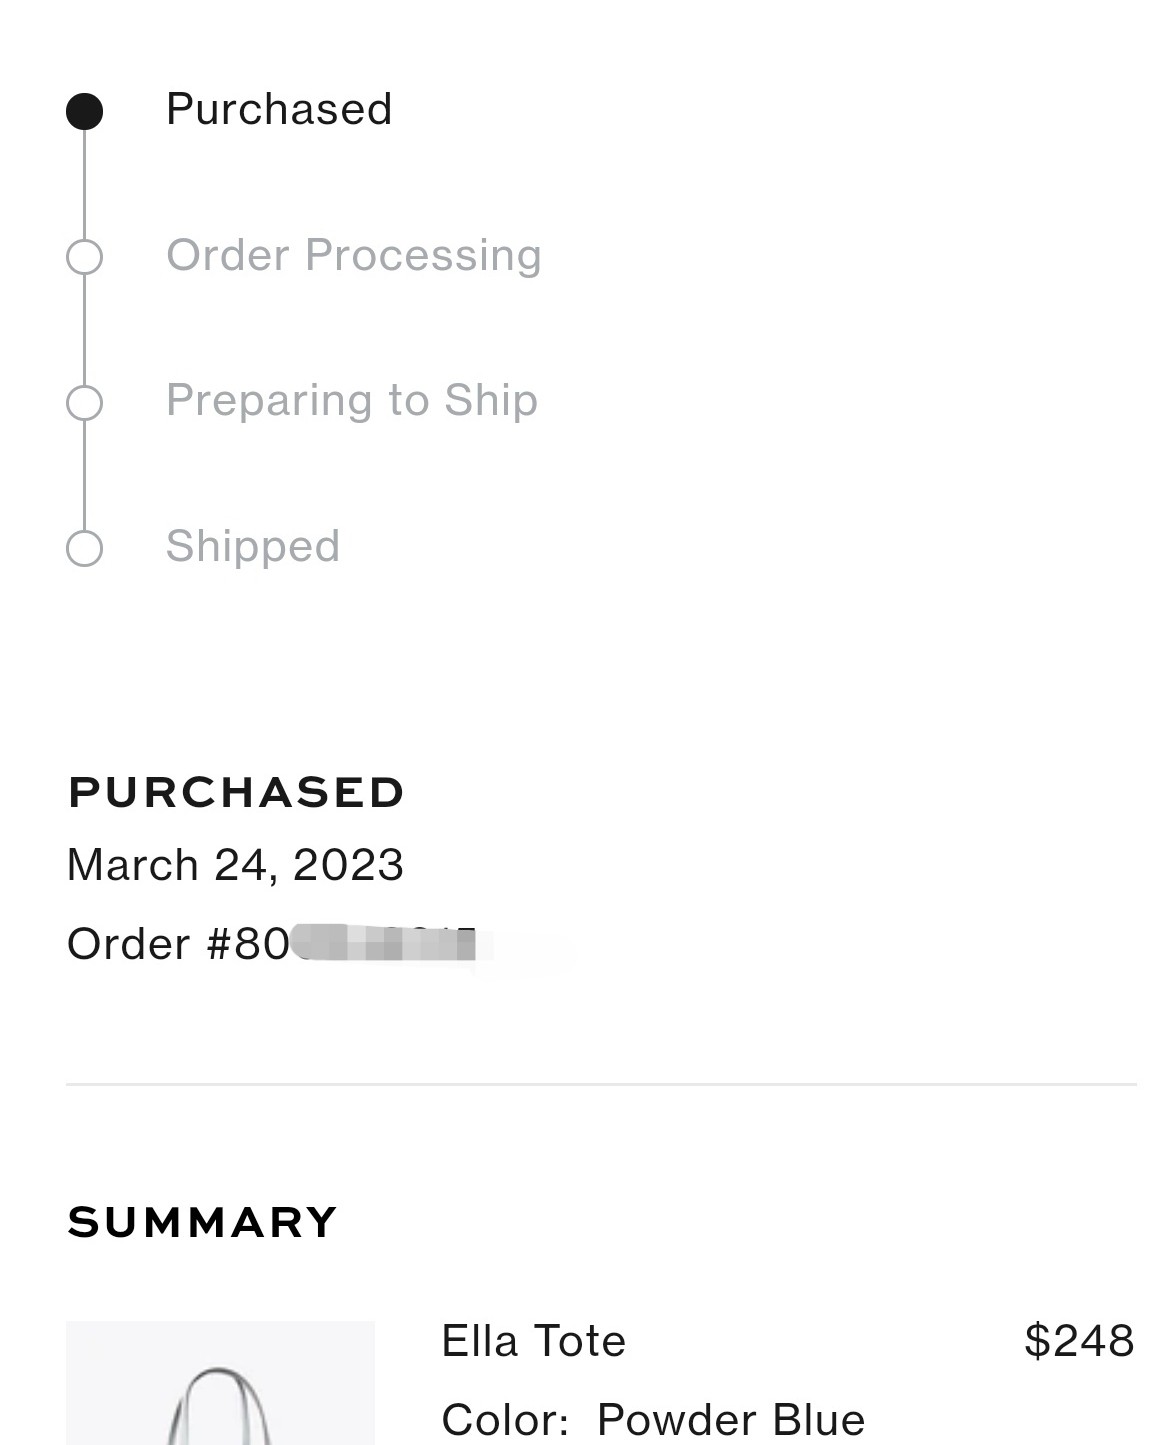Click the Order Processing step circle
This screenshot has width=1156, height=1445.
pyautogui.click(x=85, y=257)
